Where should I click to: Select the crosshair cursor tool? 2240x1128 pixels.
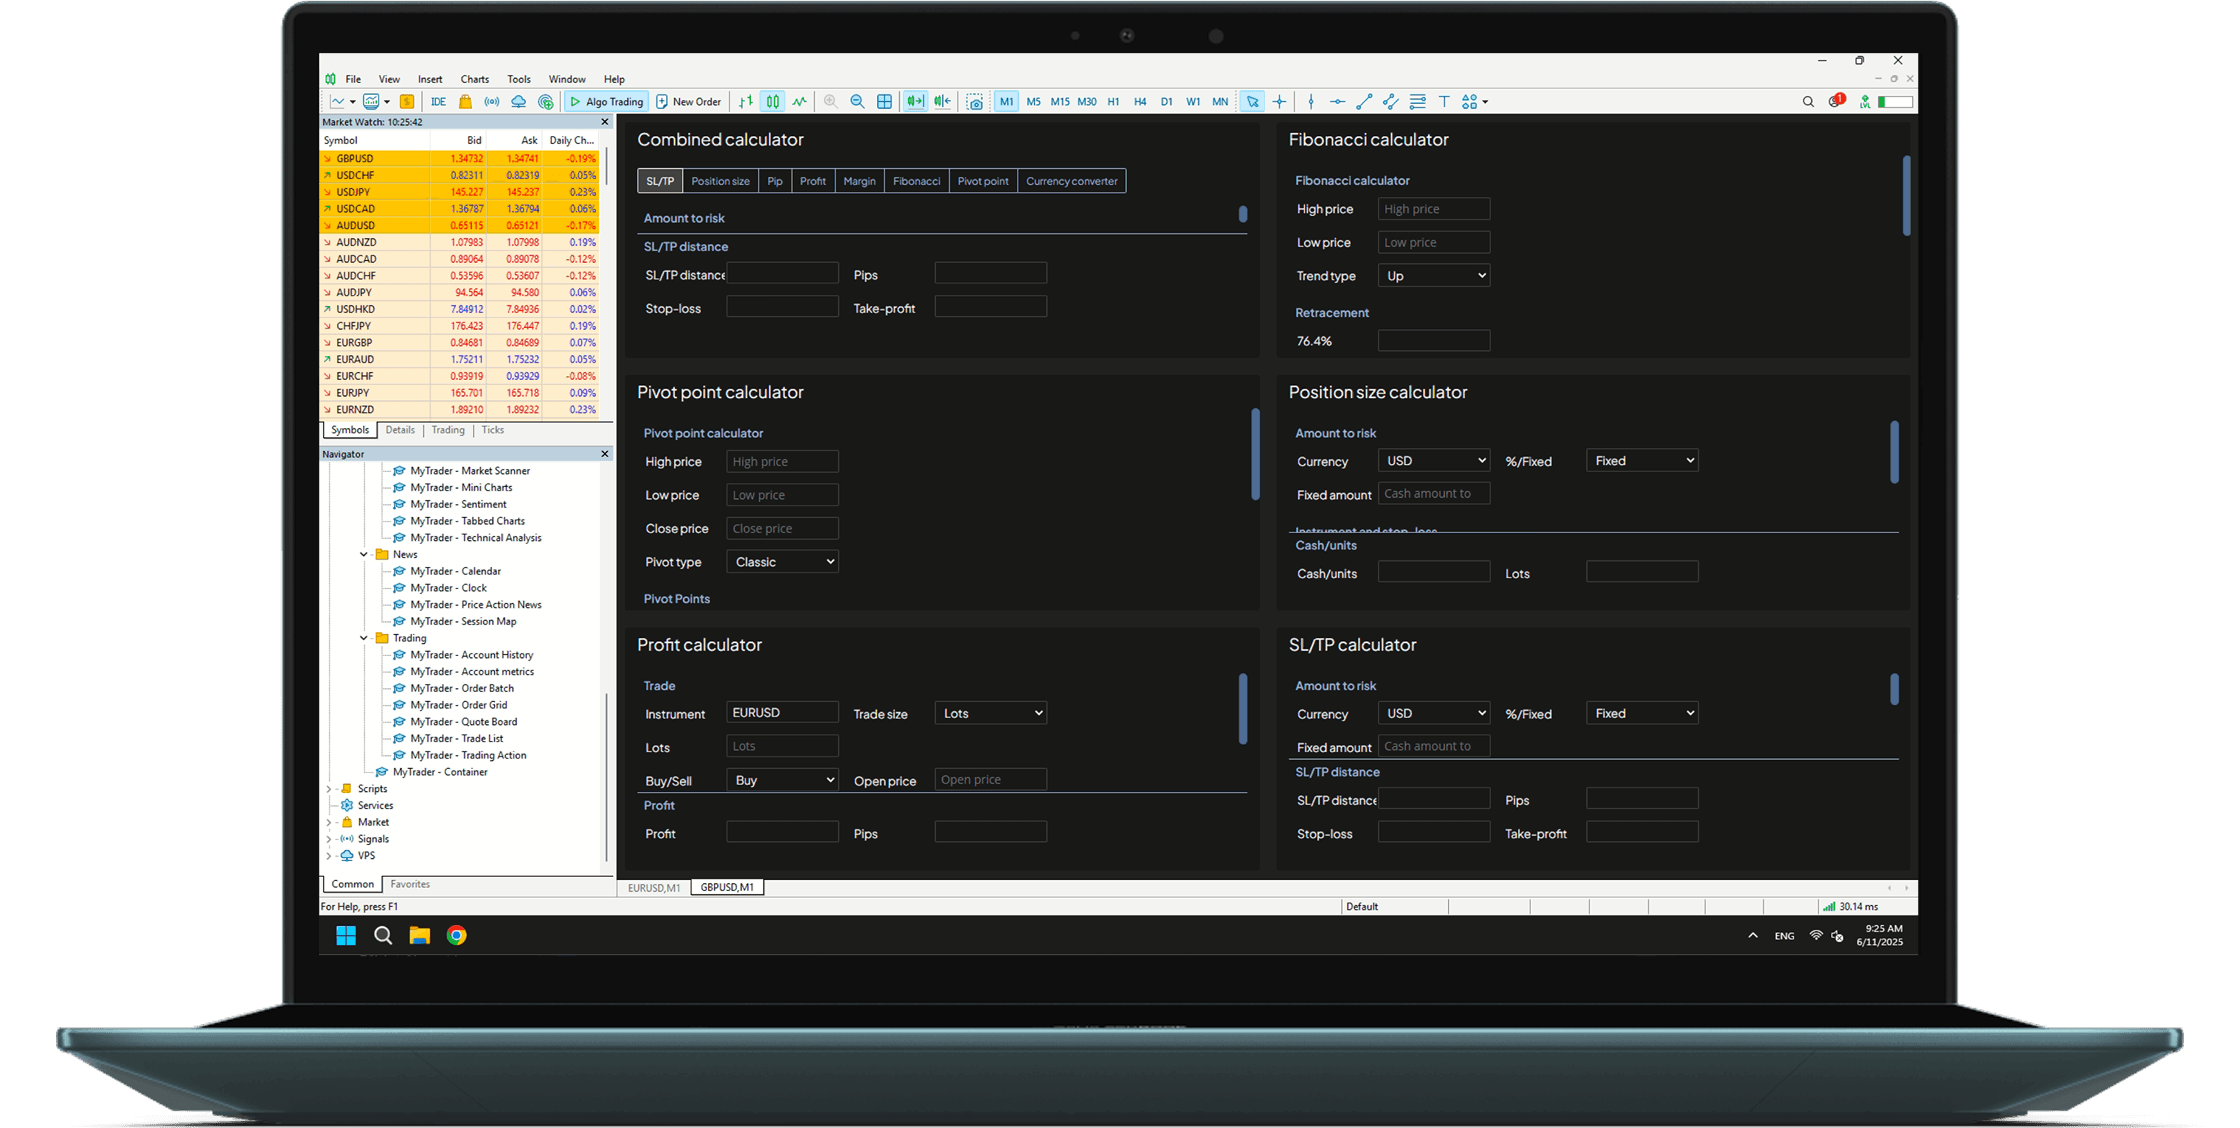[1279, 102]
